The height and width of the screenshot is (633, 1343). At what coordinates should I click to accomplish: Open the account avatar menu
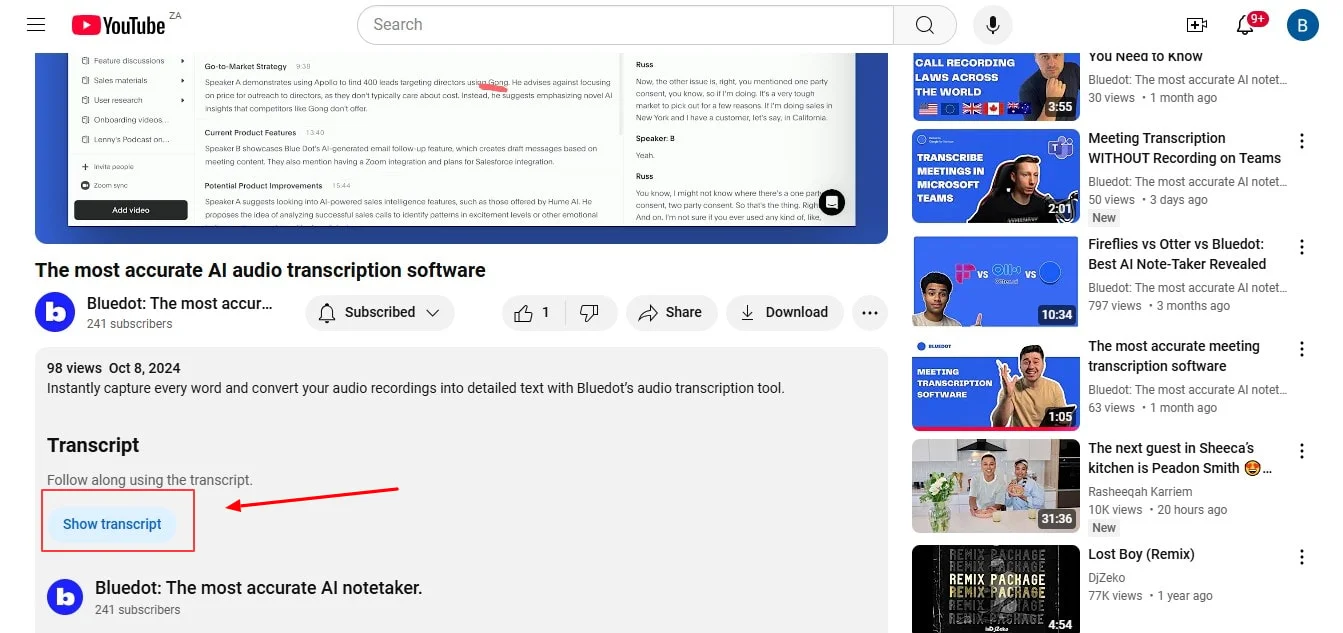[x=1303, y=25]
